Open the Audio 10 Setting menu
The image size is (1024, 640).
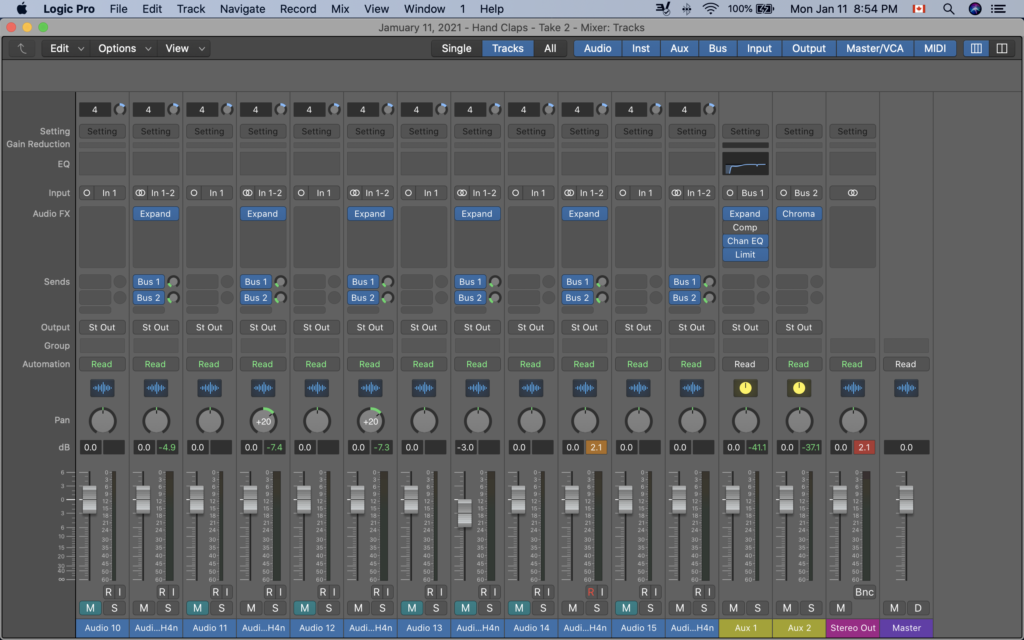102,131
